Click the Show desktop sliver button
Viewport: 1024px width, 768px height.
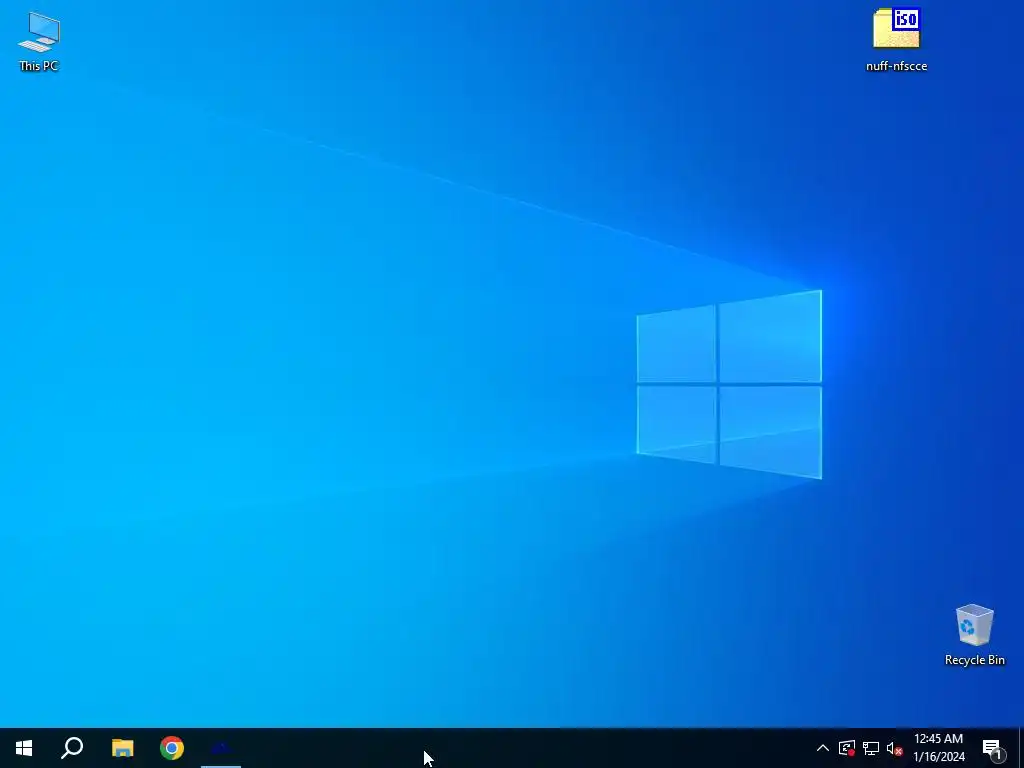1021,748
